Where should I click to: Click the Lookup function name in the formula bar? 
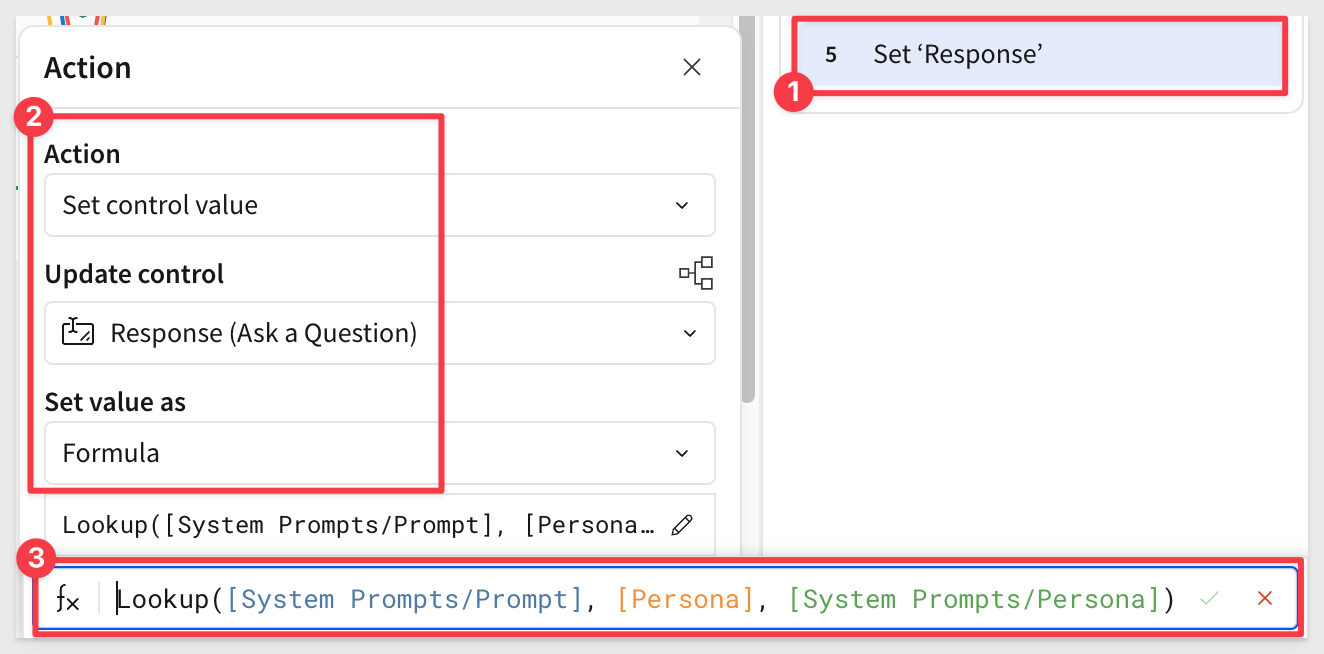(163, 600)
